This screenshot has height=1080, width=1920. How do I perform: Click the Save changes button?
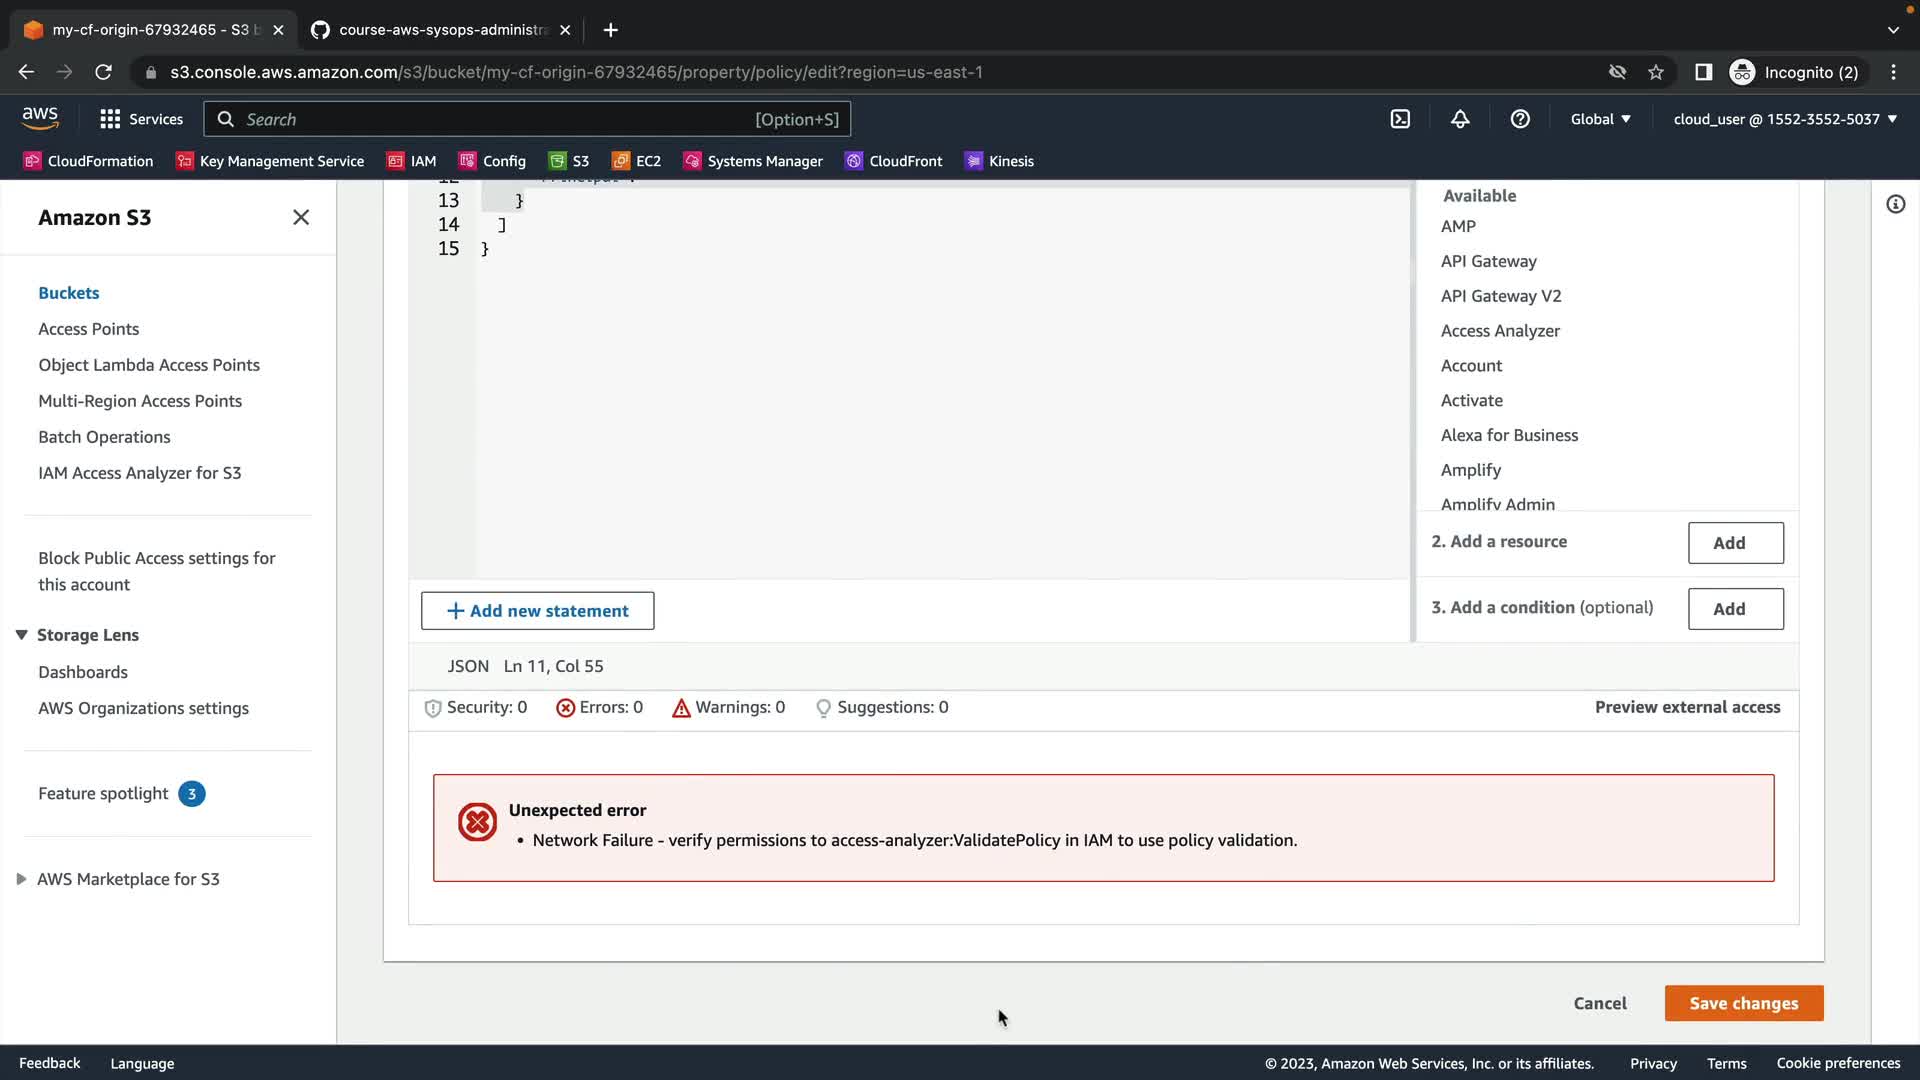pos(1743,1003)
